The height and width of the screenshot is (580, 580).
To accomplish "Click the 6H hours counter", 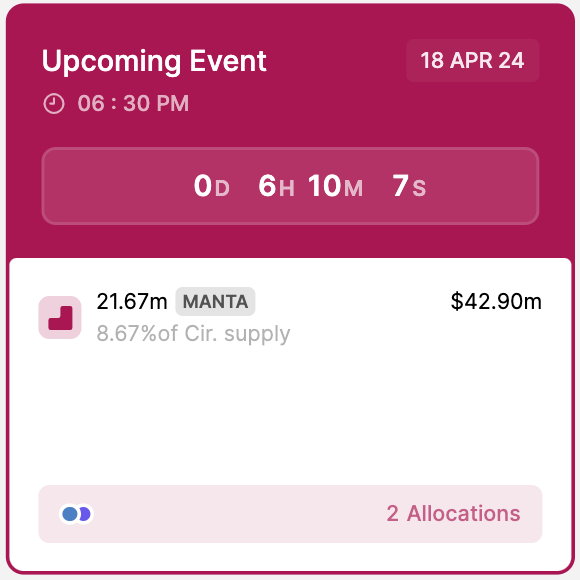I will (x=276, y=186).
